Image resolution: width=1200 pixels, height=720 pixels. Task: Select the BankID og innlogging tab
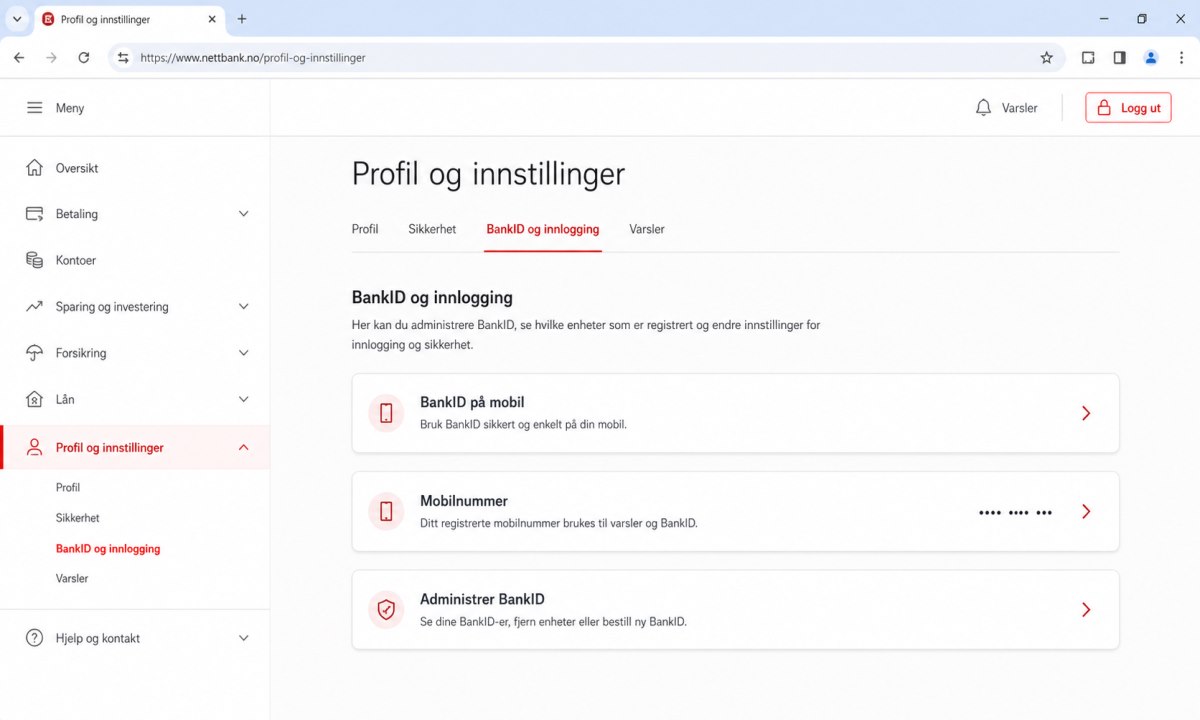[543, 229]
